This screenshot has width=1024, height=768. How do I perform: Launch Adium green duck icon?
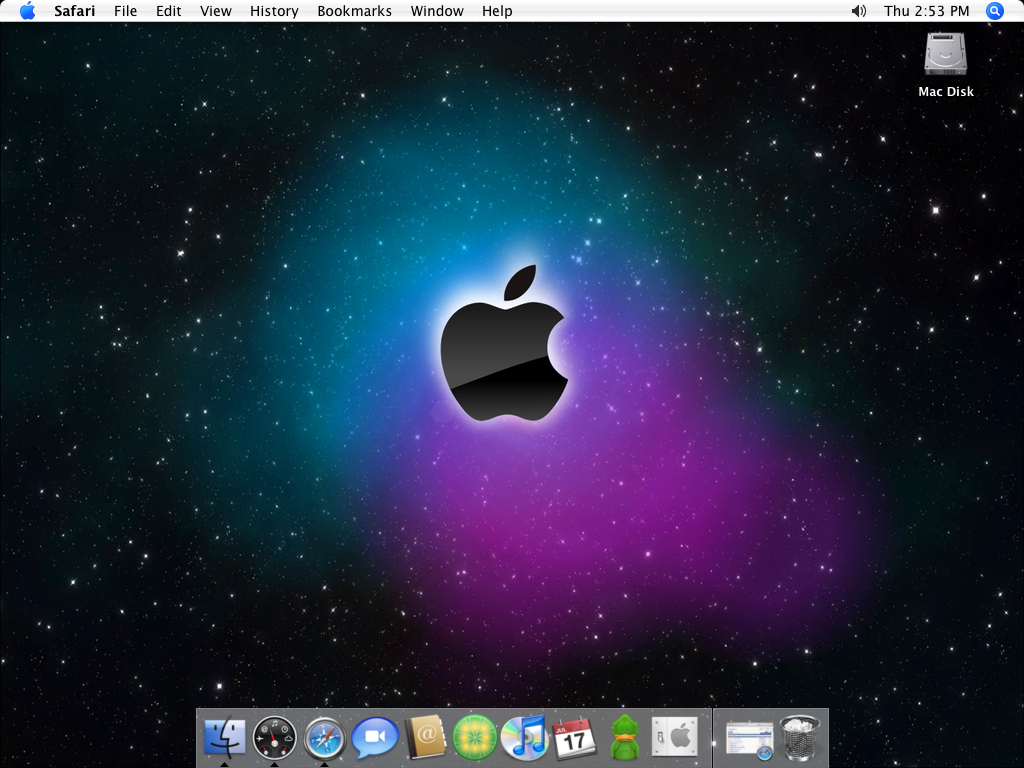pyautogui.click(x=625, y=738)
